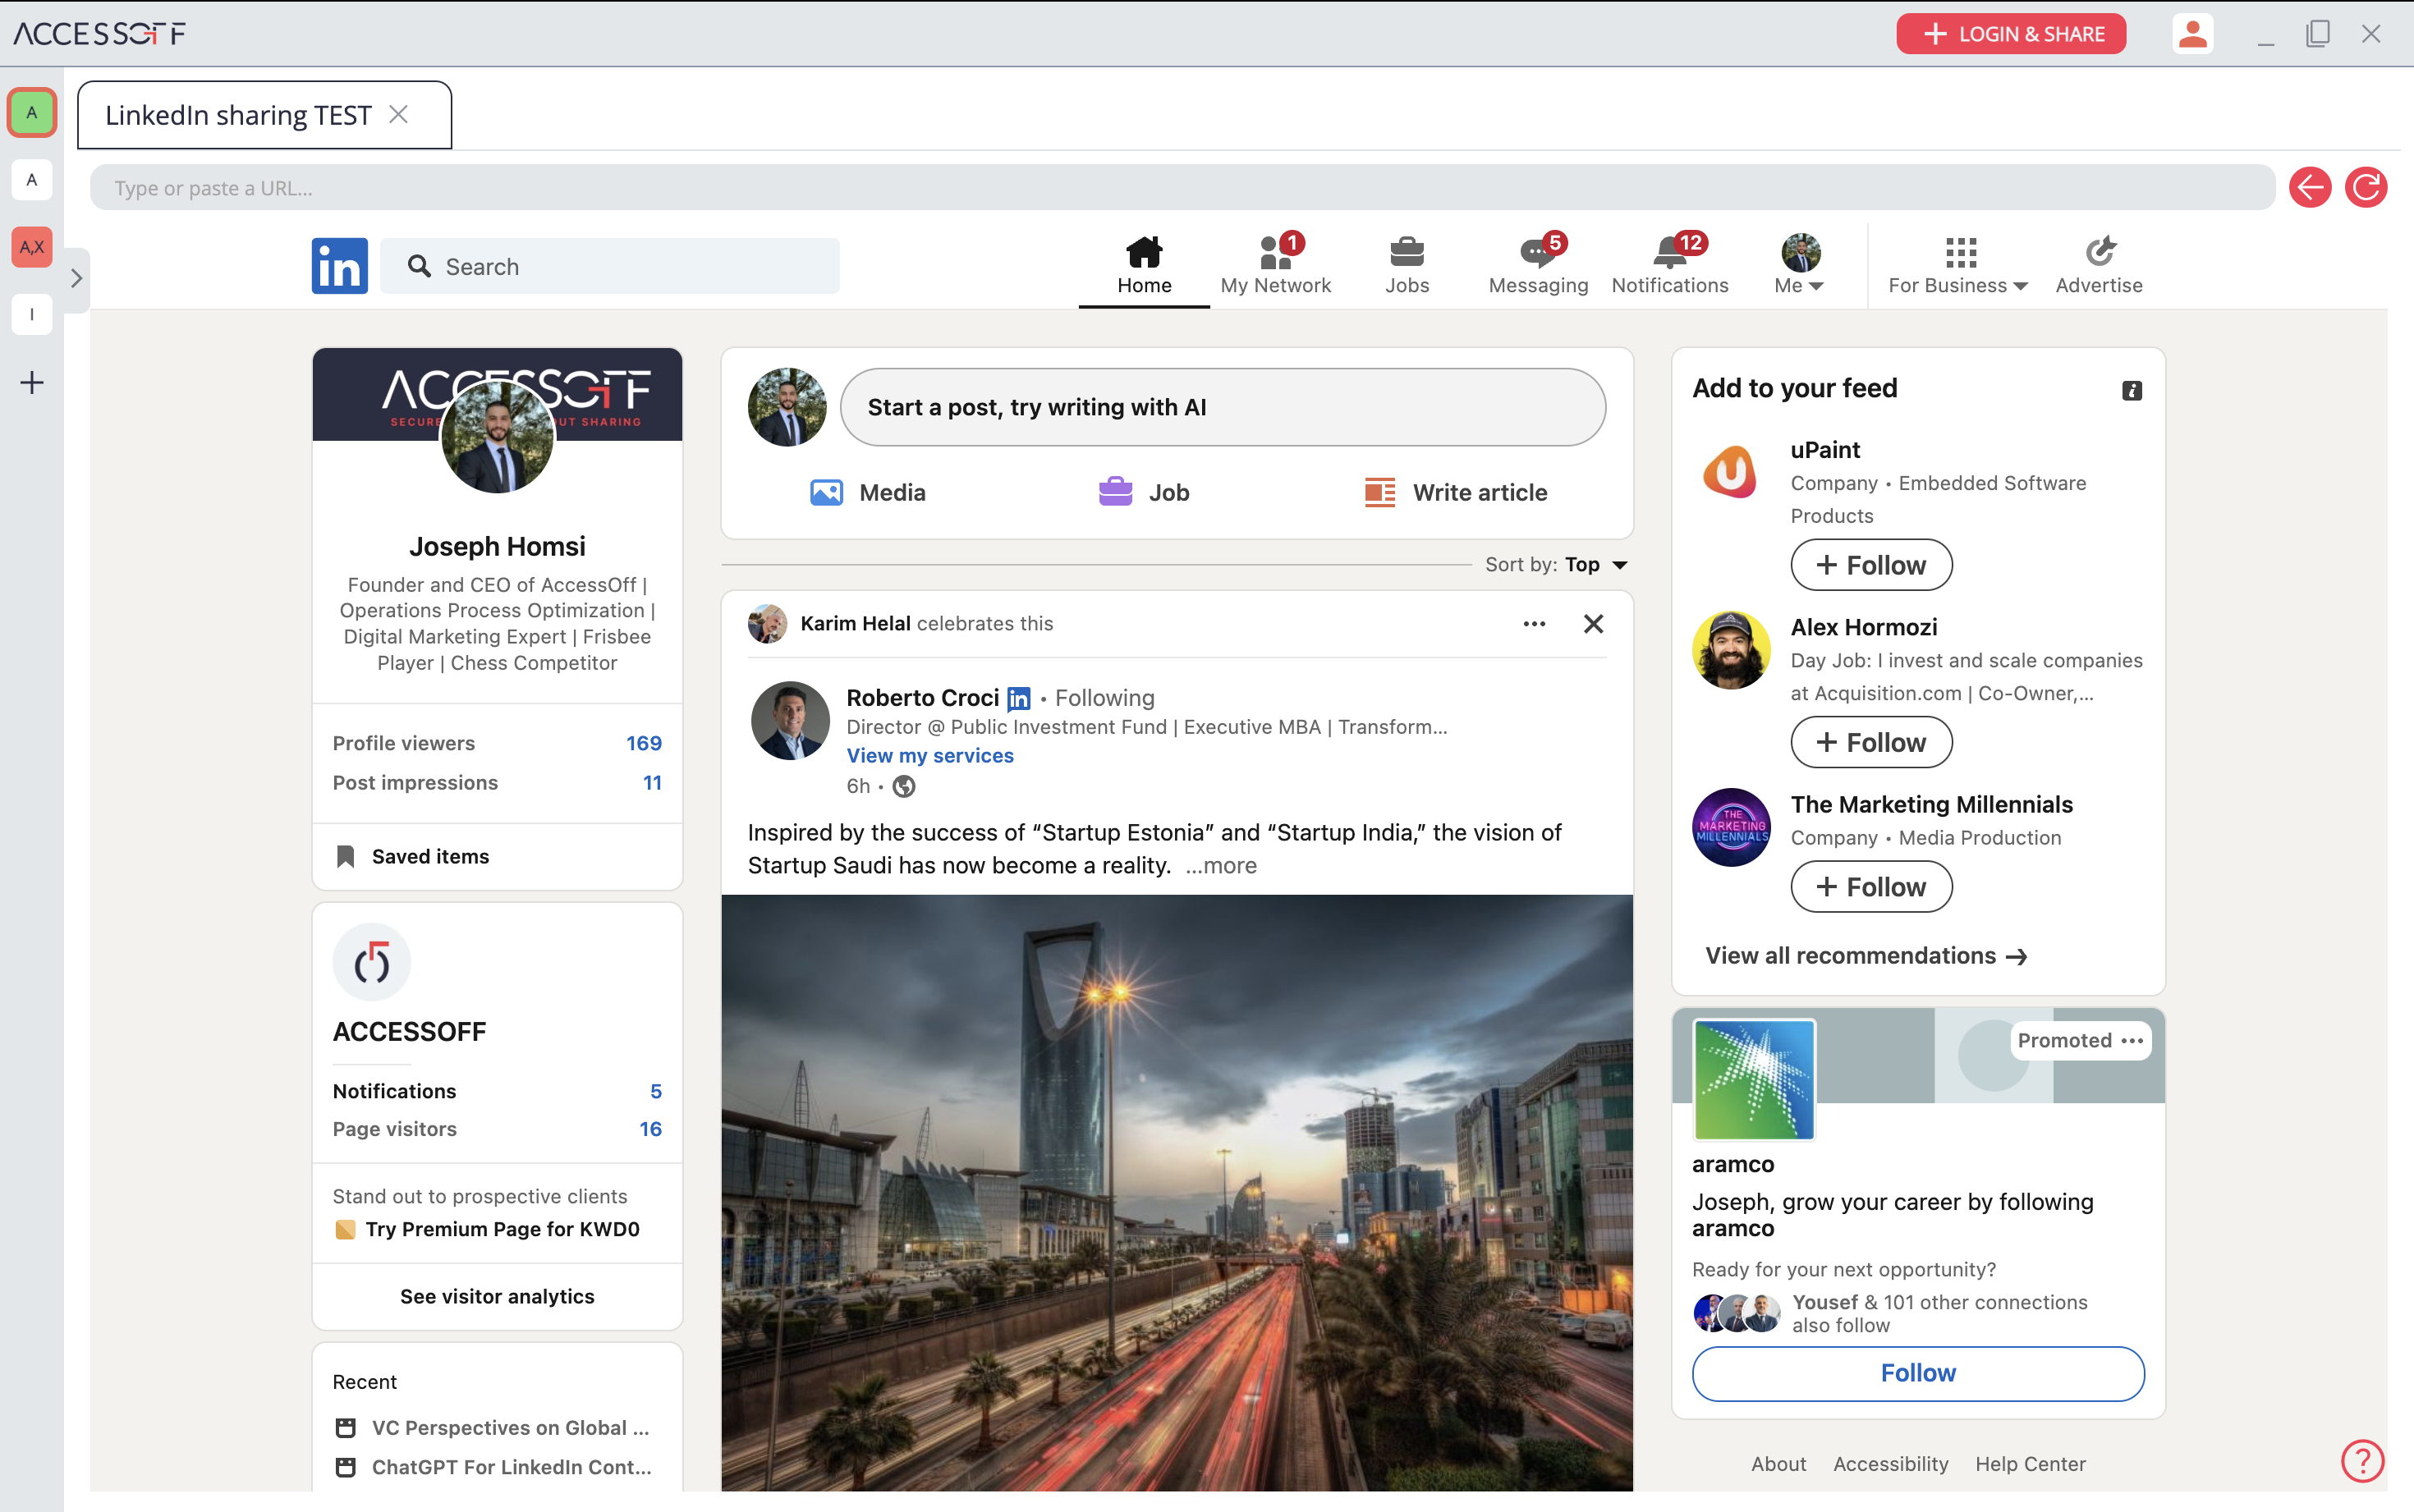
Task: Change the Sort by Top dropdown
Action: coord(1557,564)
